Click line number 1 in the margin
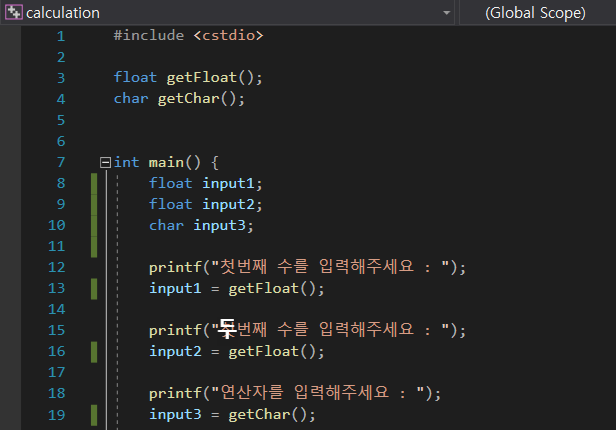 pyautogui.click(x=61, y=36)
